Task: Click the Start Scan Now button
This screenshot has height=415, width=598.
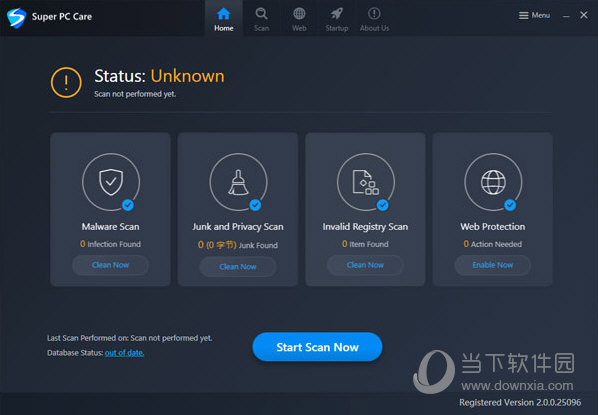Action: 317,347
